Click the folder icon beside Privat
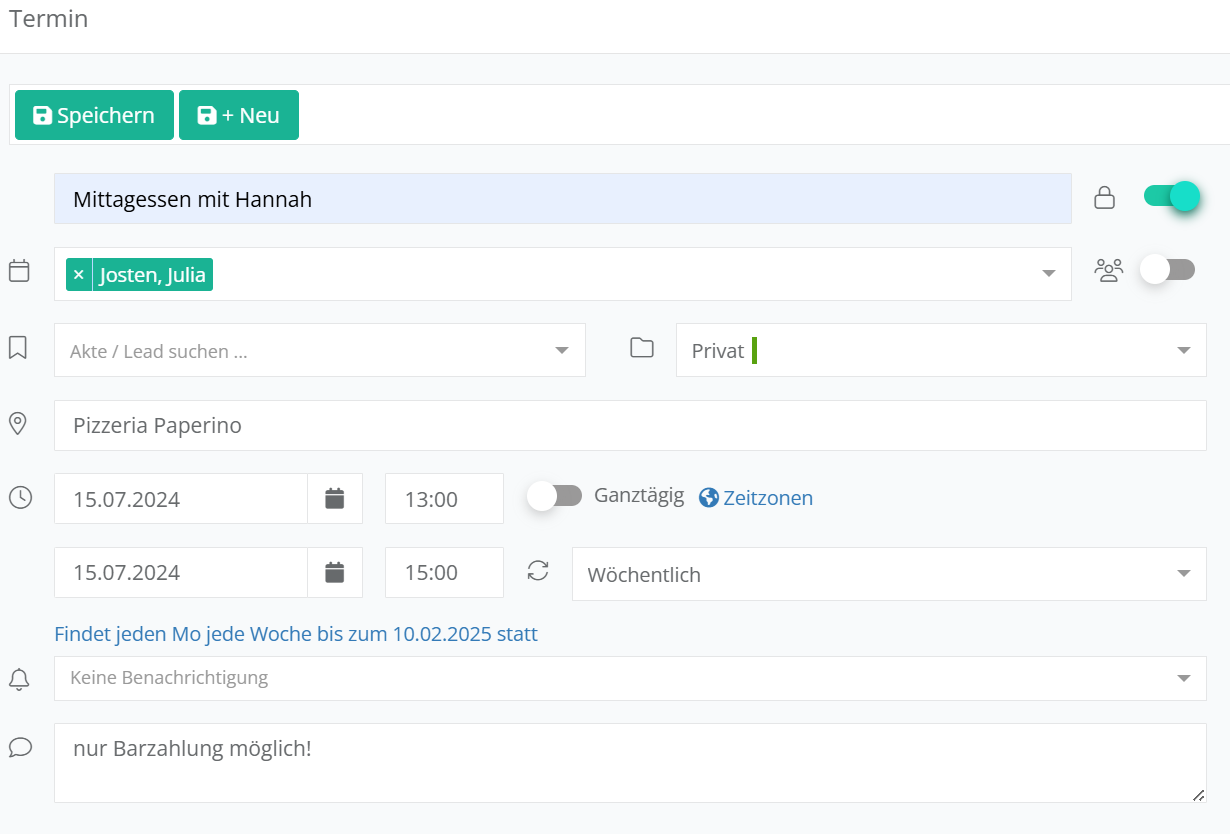This screenshot has height=834, width=1230. [x=641, y=348]
